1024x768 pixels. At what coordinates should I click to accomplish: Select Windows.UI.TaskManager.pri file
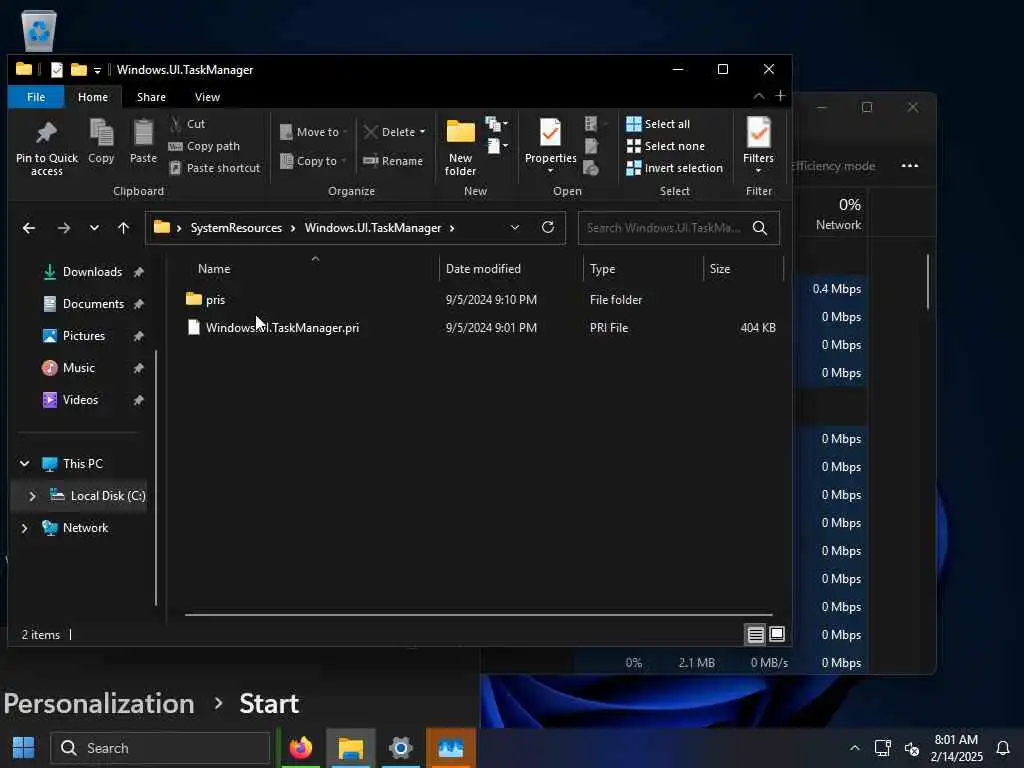(x=281, y=328)
